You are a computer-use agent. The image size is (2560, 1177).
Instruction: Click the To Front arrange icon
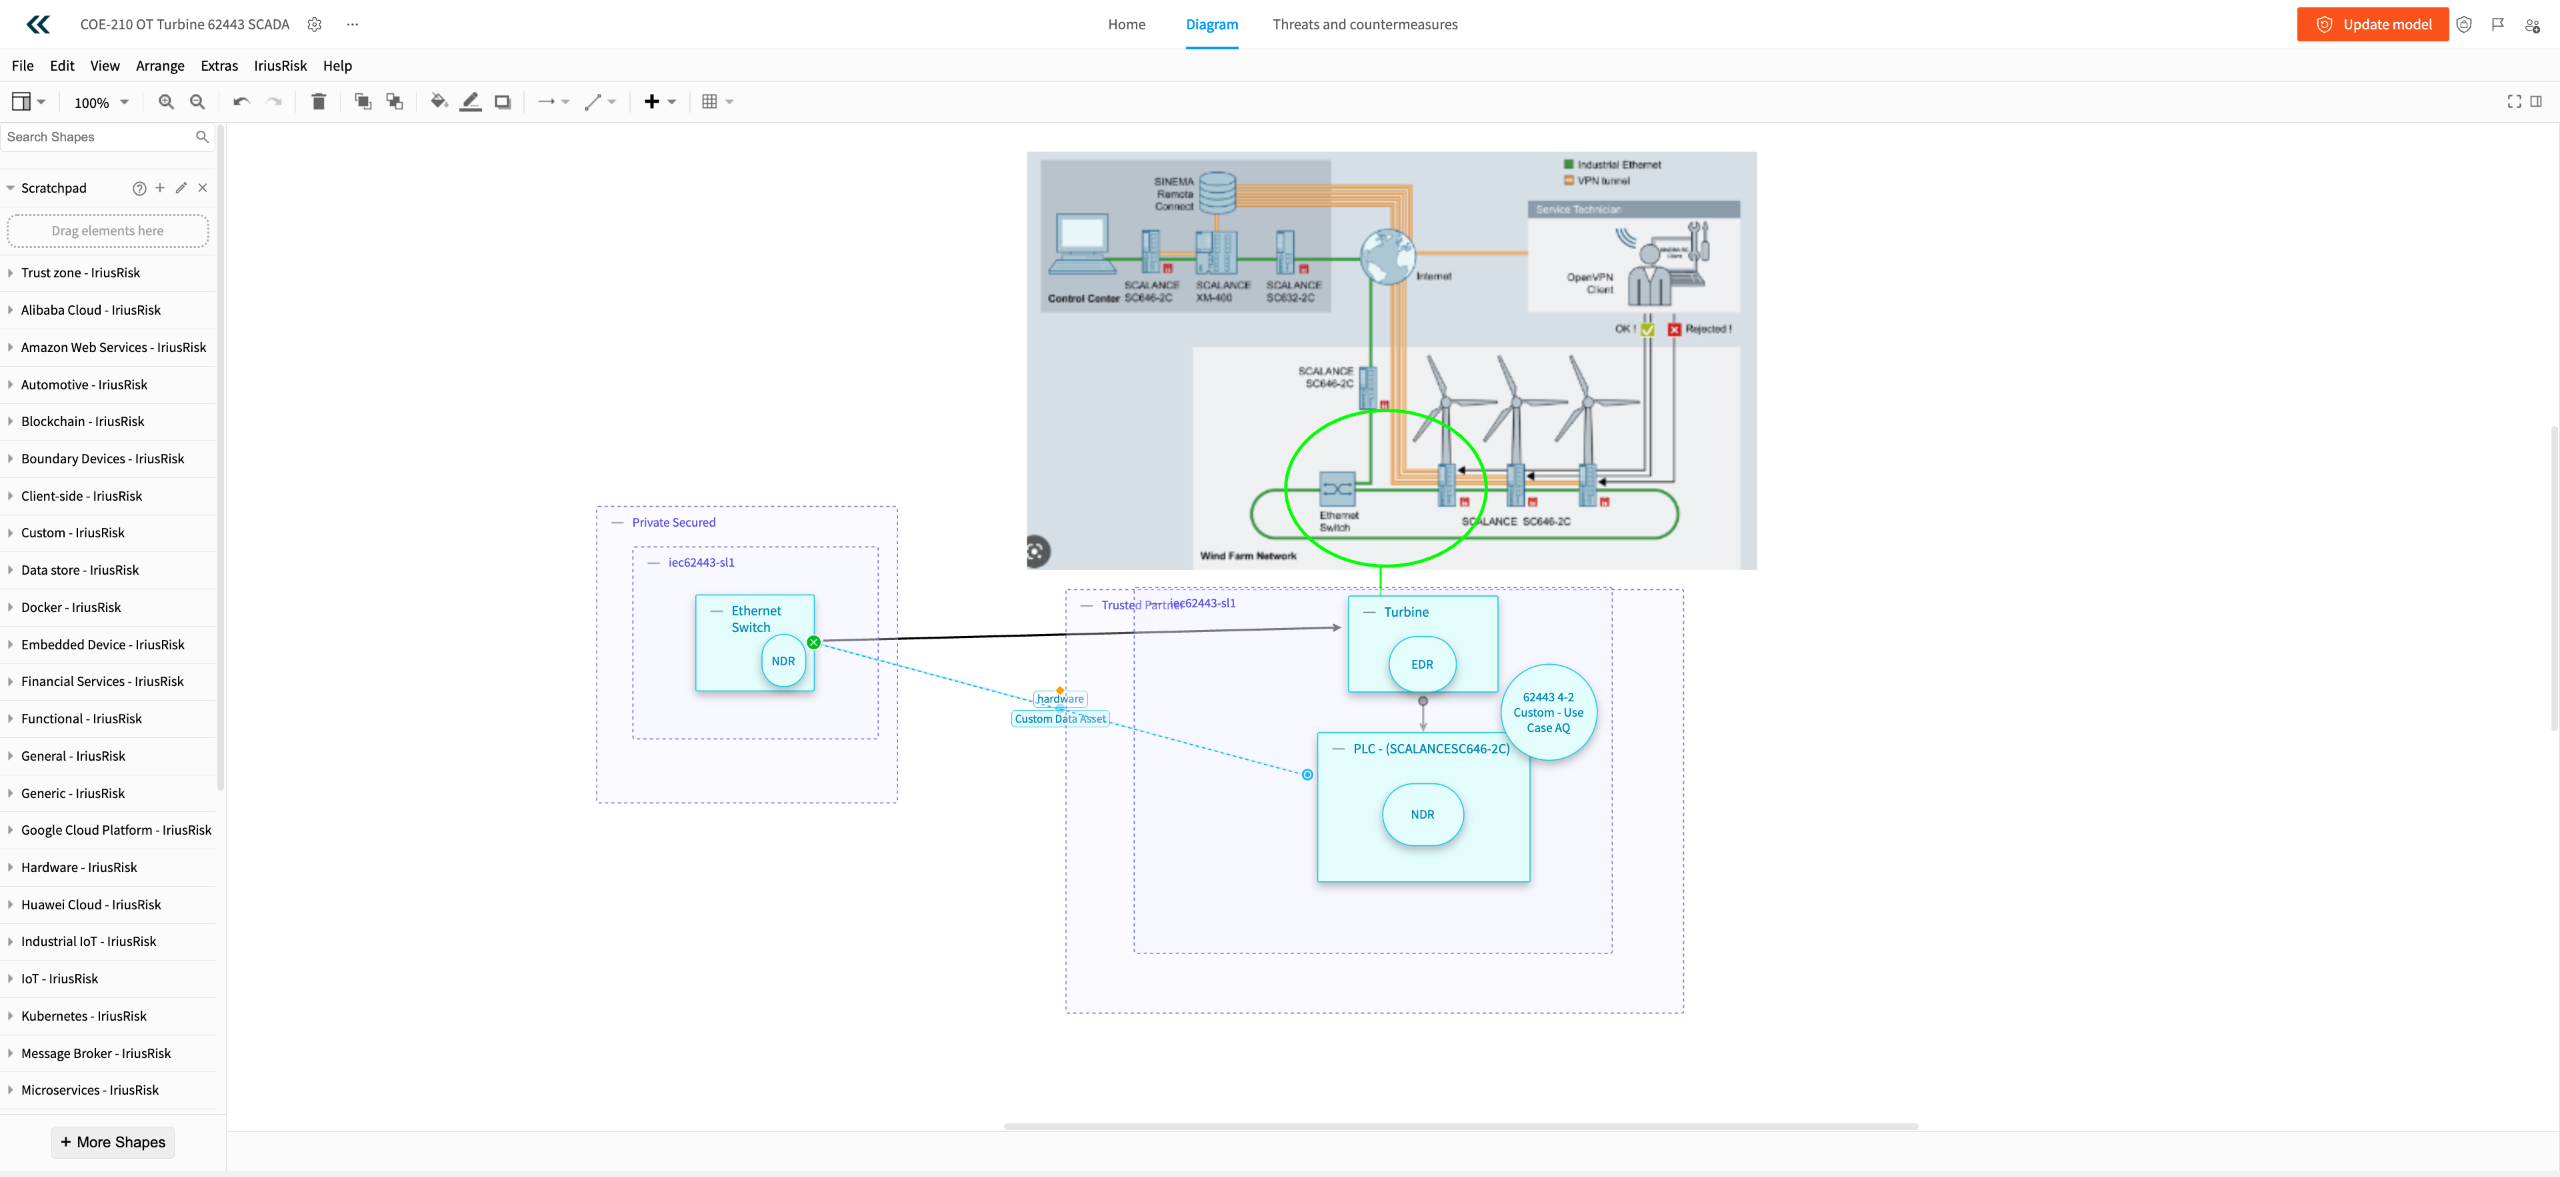point(363,102)
